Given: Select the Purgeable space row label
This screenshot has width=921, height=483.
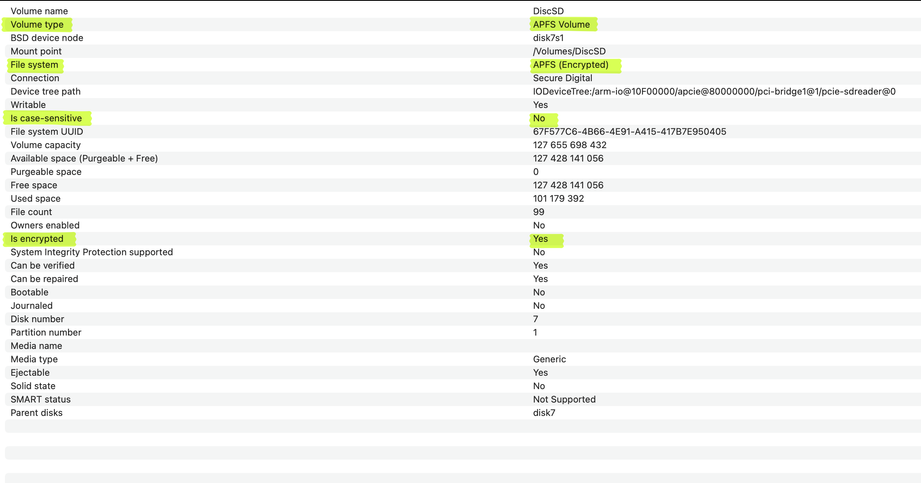Looking at the screenshot, I should (46, 172).
